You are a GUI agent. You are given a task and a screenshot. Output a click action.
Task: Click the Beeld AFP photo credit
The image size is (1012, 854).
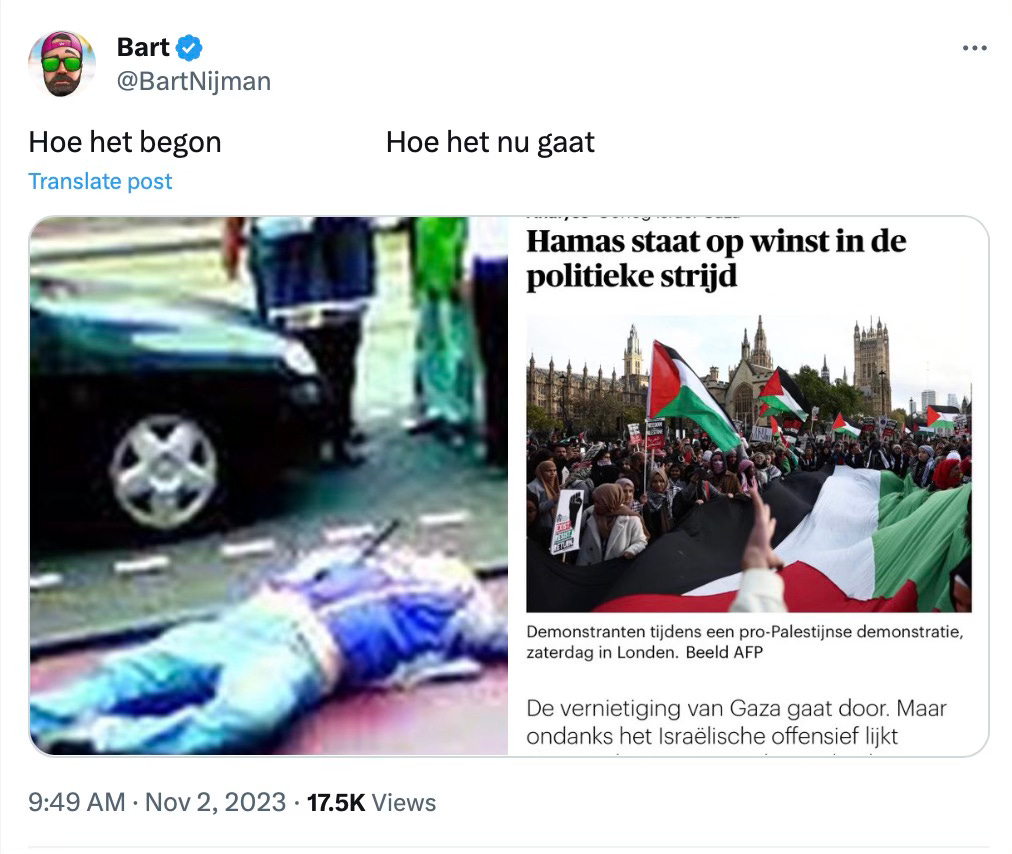tap(724, 652)
